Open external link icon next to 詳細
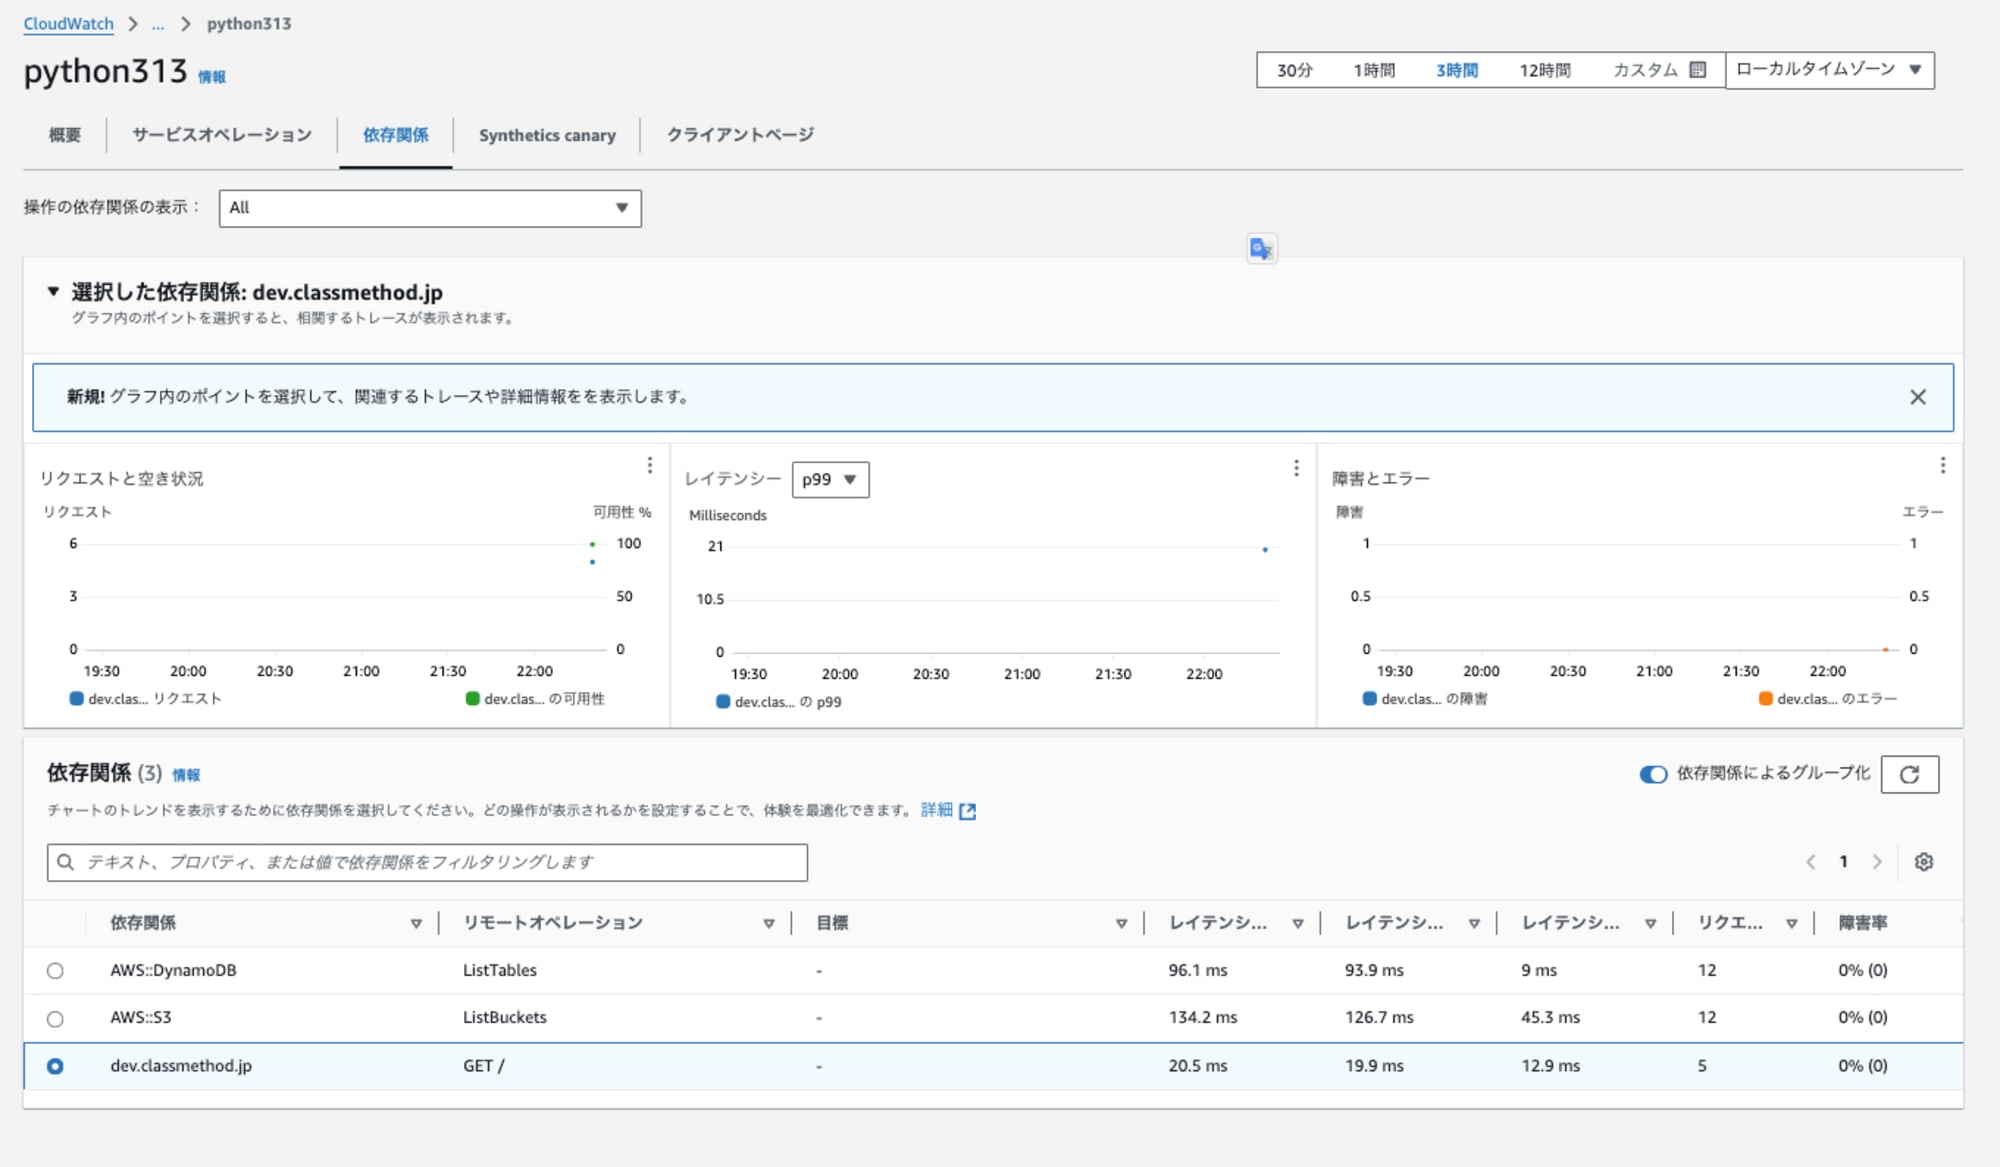Image resolution: width=2000 pixels, height=1167 pixels. (967, 811)
